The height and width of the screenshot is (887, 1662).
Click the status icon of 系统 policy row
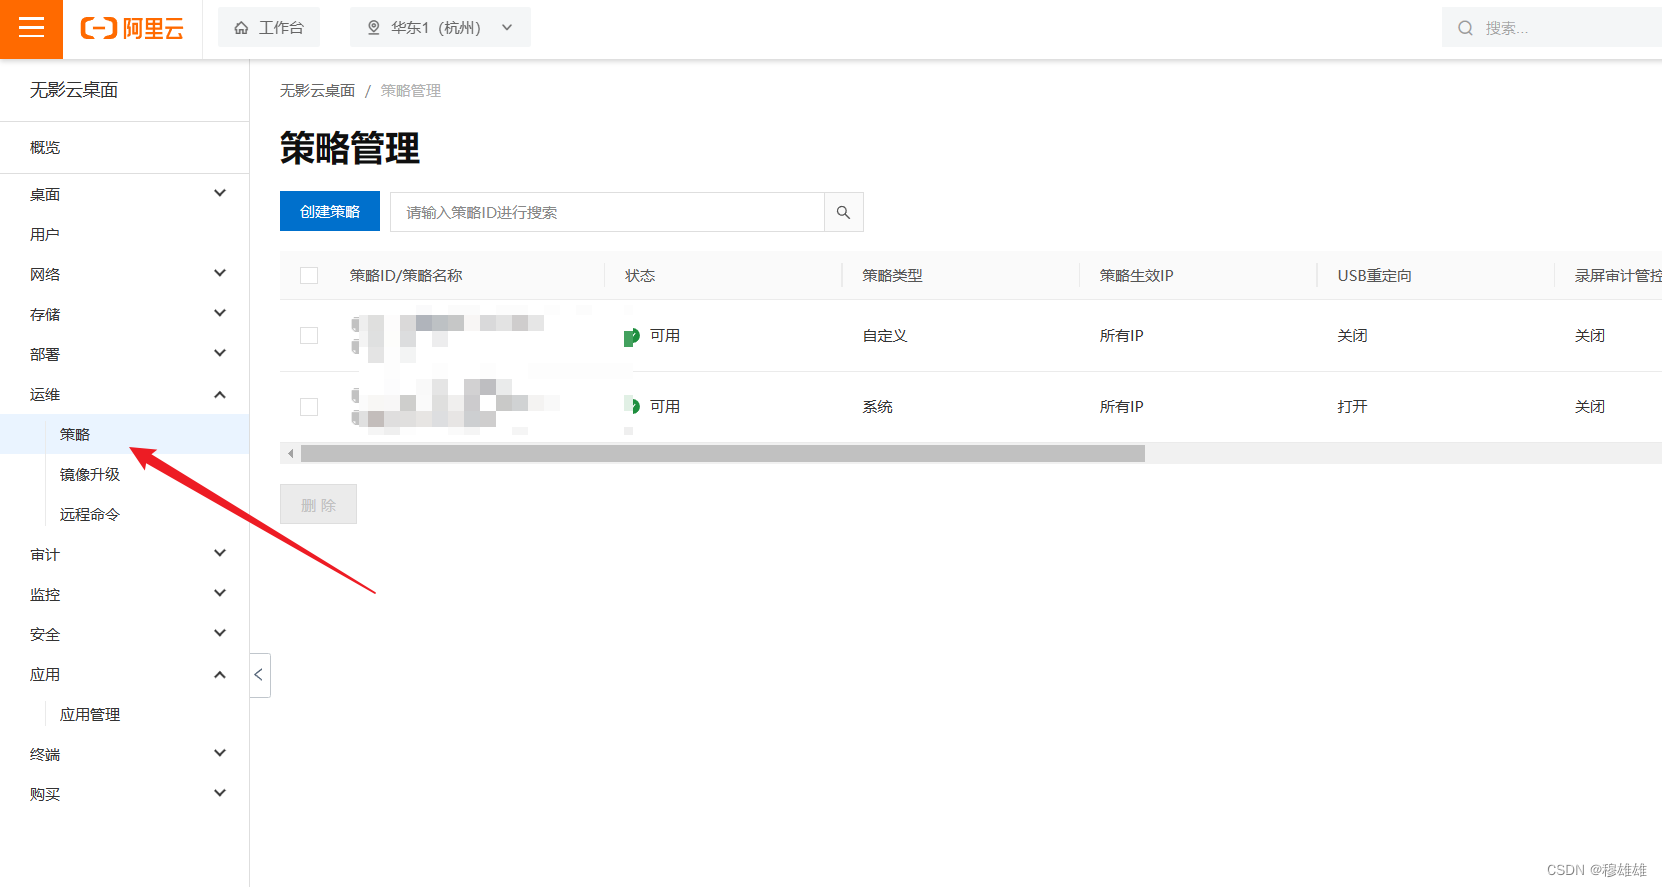click(631, 406)
